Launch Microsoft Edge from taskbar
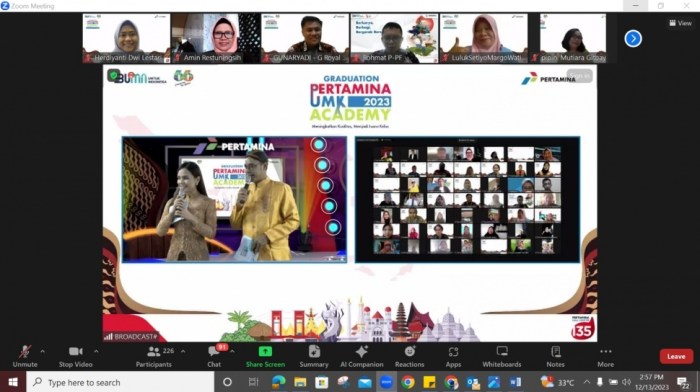This screenshot has width=700, height=392. click(279, 382)
